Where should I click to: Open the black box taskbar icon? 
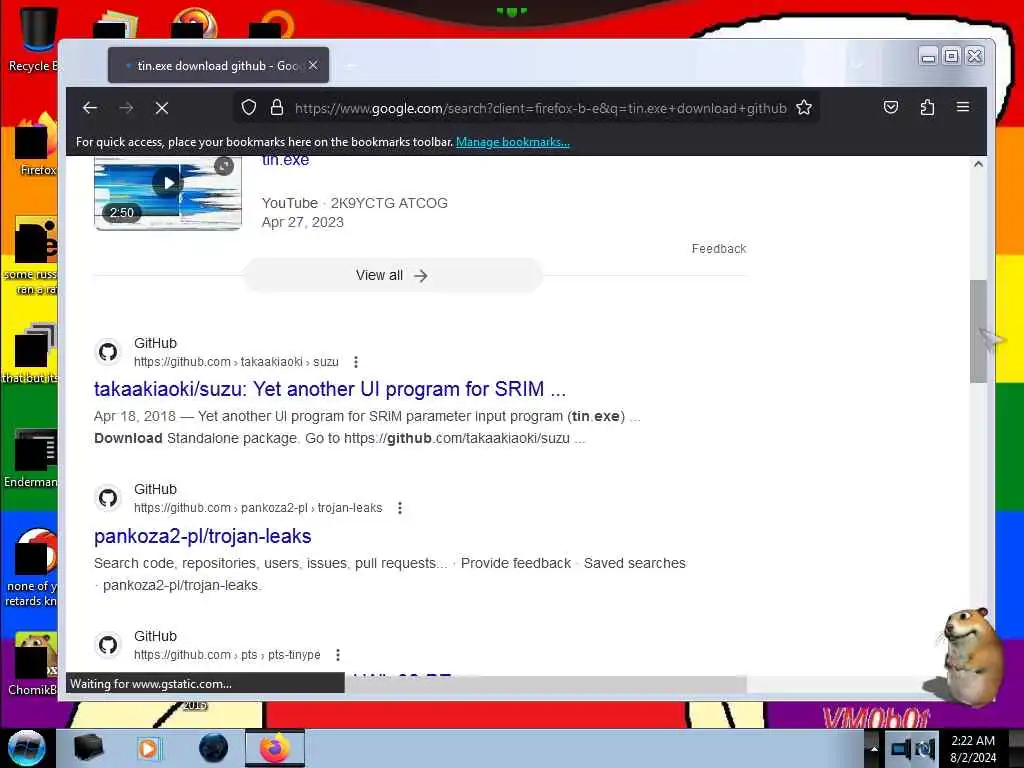tap(88, 748)
